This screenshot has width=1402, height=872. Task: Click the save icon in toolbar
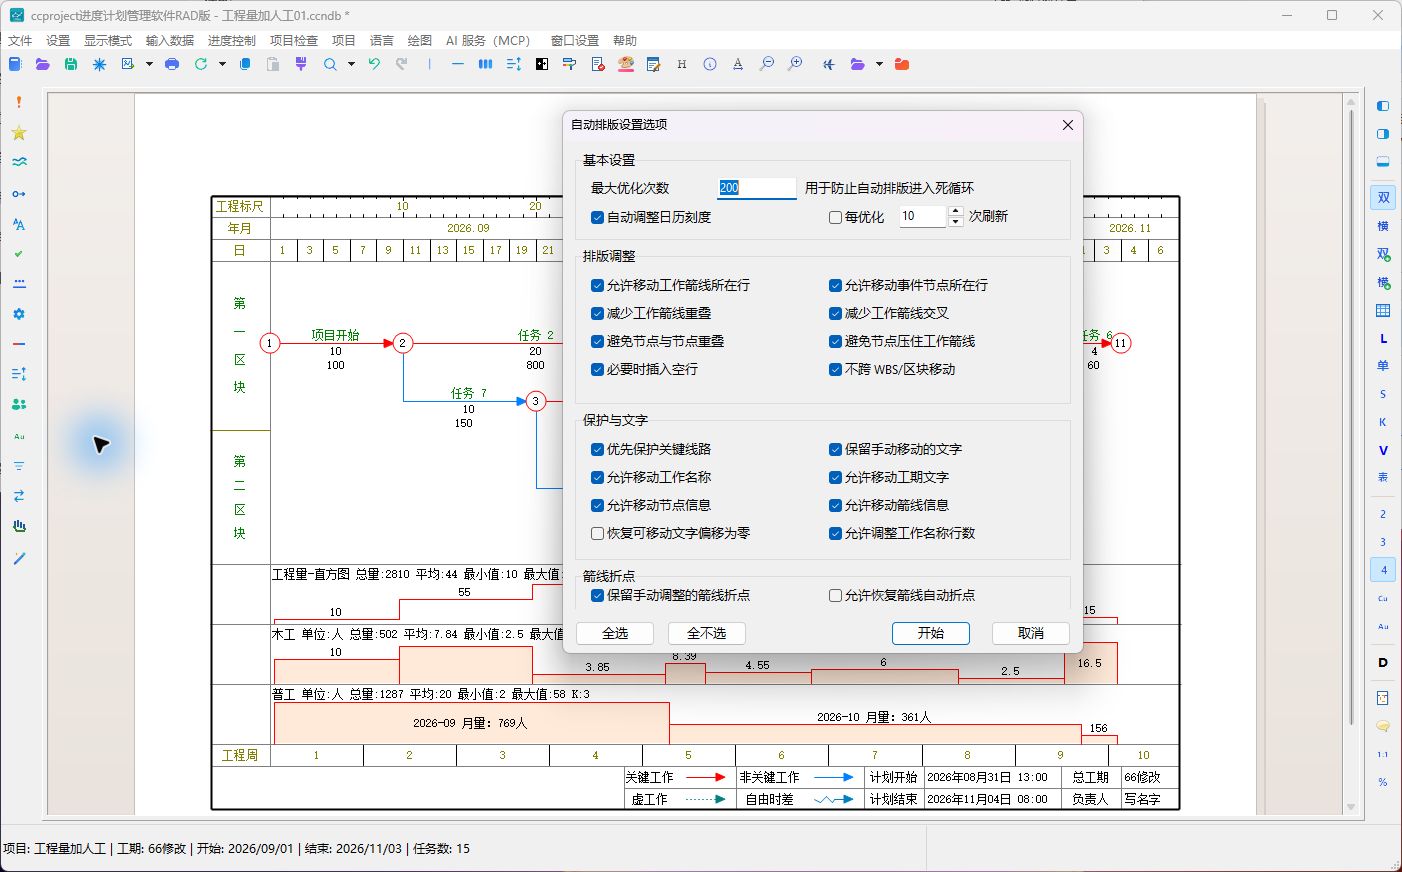click(x=71, y=64)
